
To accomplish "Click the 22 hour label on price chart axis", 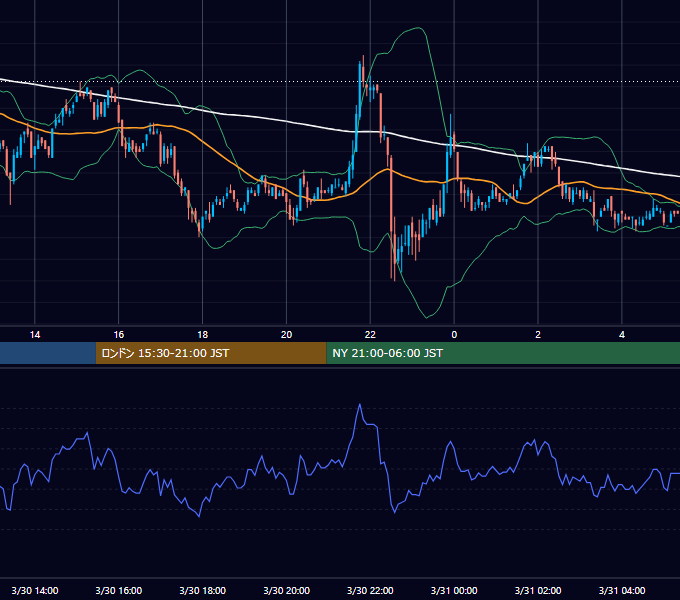I will point(370,335).
